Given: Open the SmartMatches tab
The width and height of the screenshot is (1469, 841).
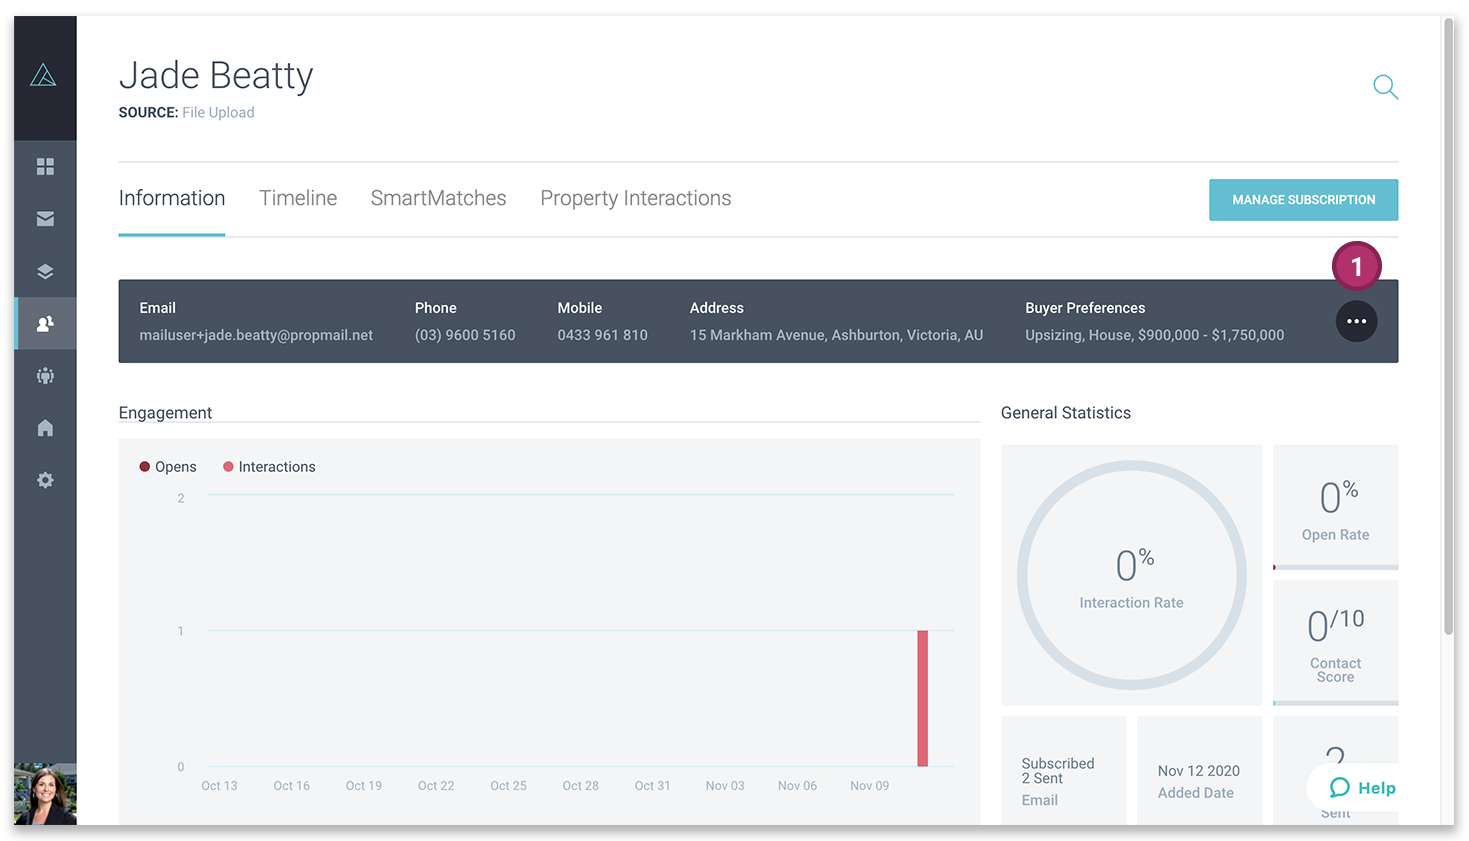Looking at the screenshot, I should click(438, 198).
